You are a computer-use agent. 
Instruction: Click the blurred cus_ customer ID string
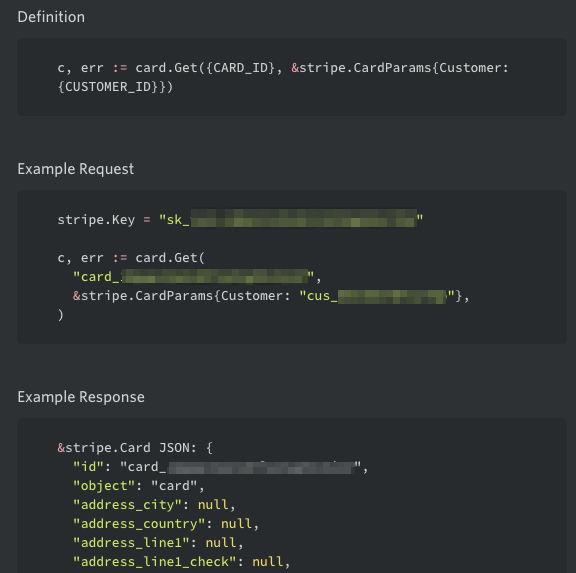pos(377,296)
